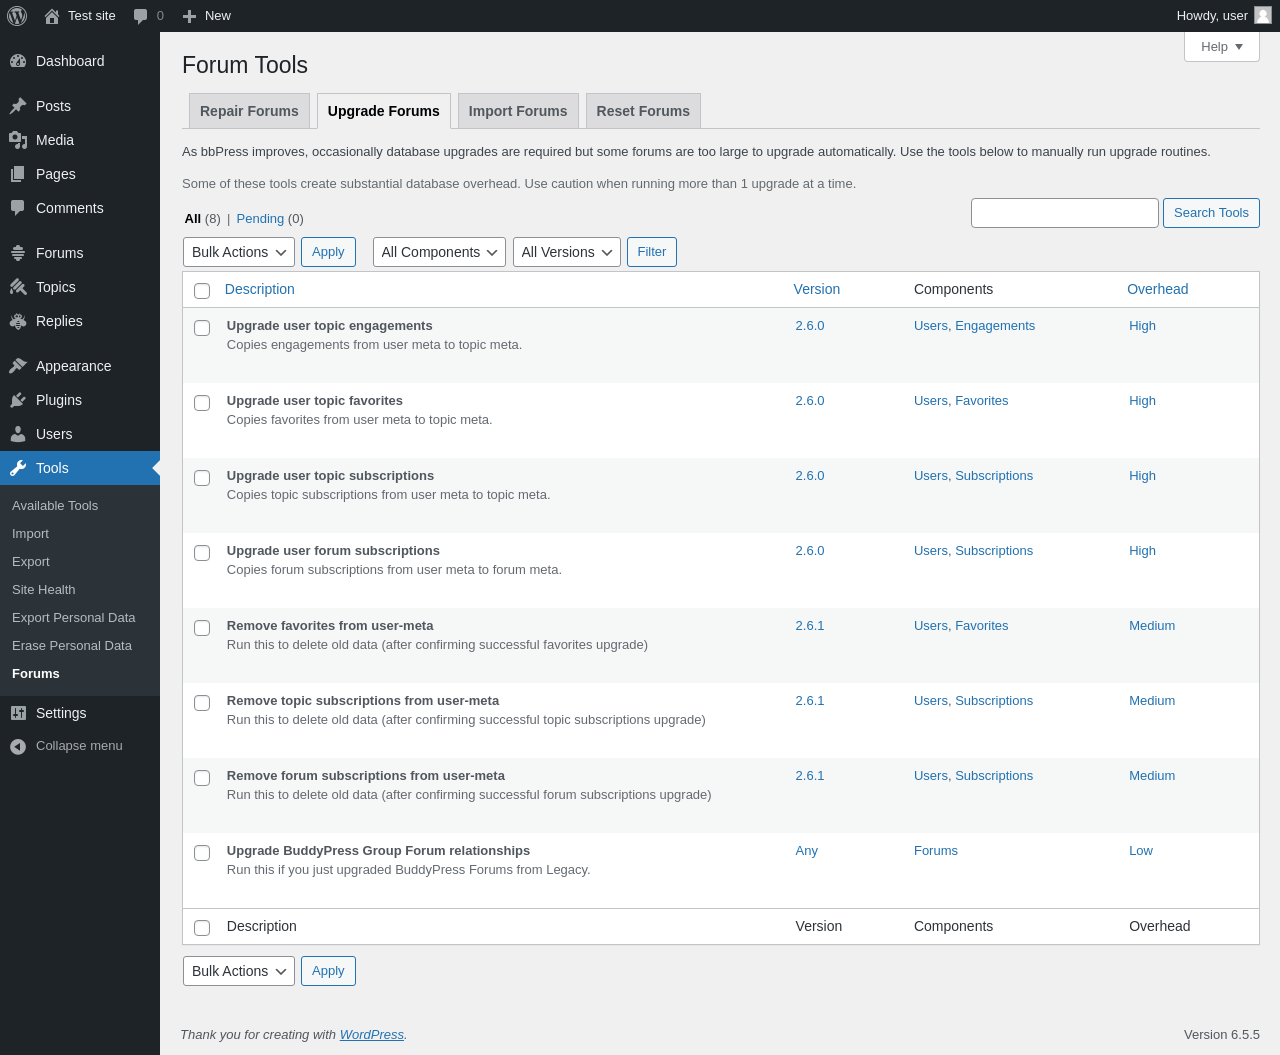Click the Posts pushpin icon
This screenshot has width=1280, height=1055.
[x=18, y=106]
